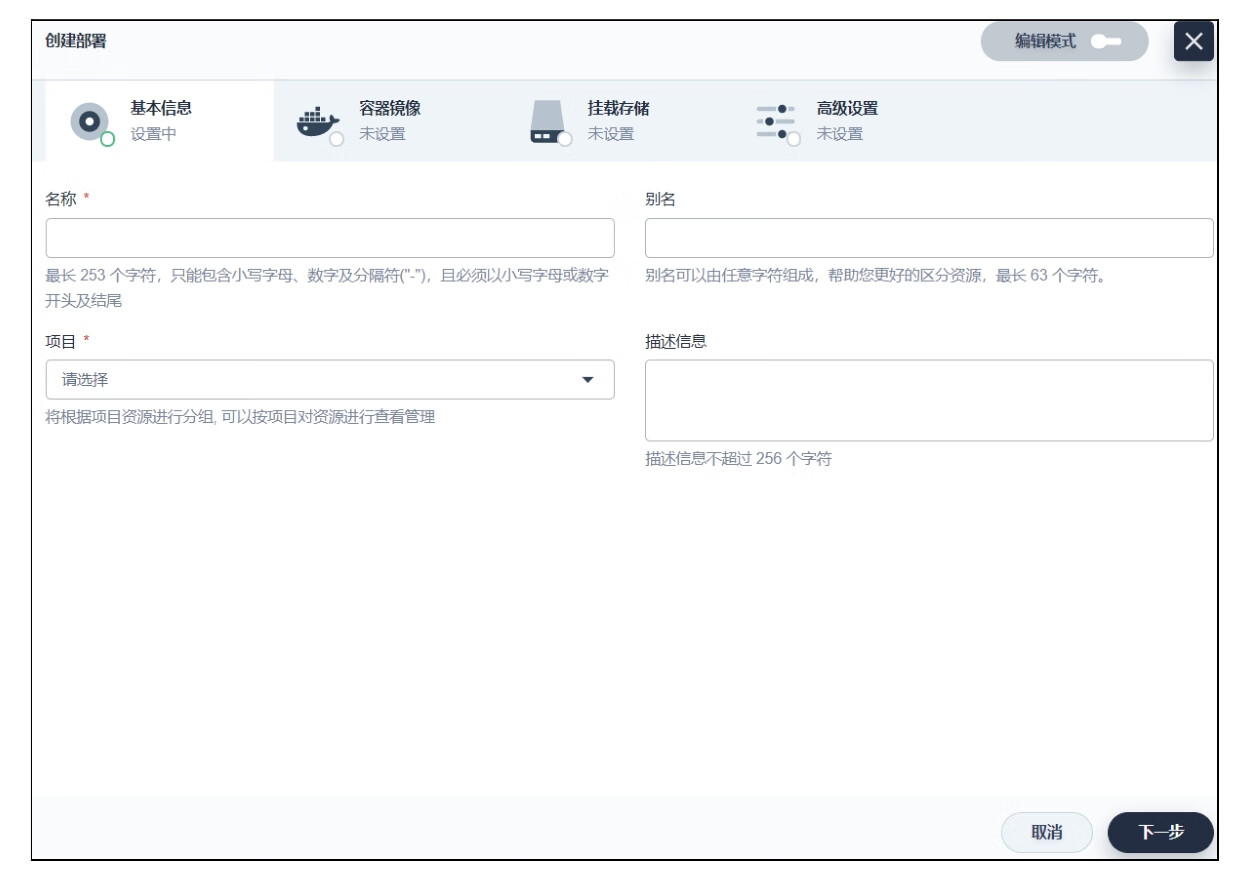The width and height of the screenshot is (1253, 878).
Task: Switch to 挂载存储 tab
Action: [x=618, y=109]
